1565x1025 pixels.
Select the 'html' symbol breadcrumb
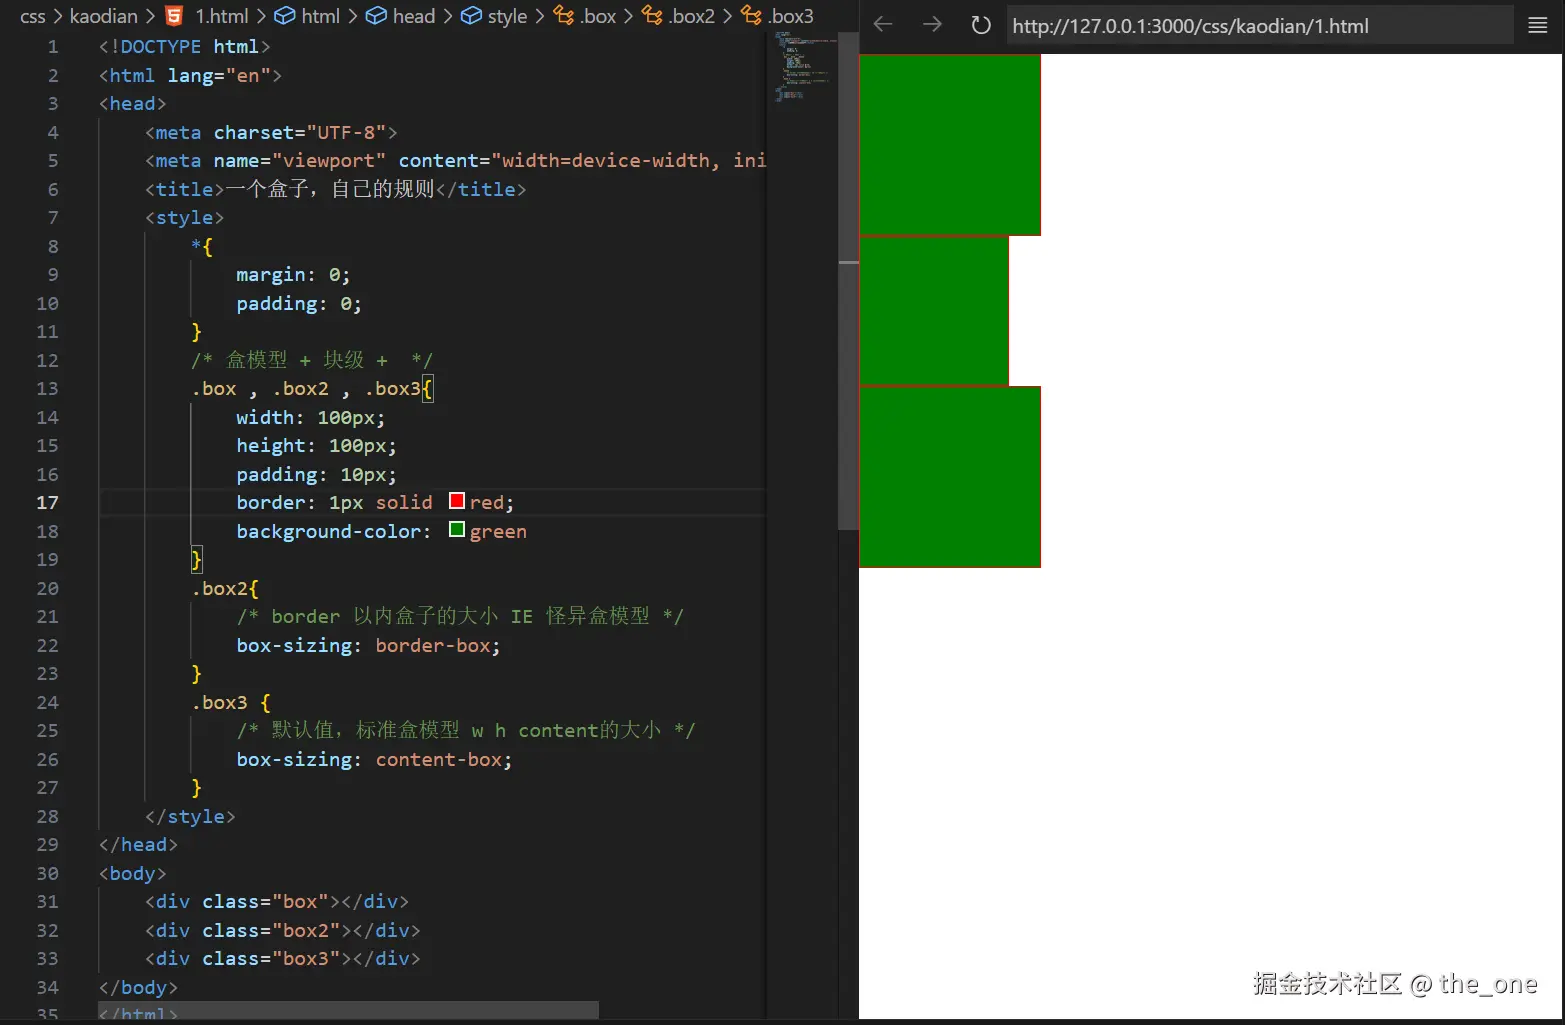click(x=321, y=16)
